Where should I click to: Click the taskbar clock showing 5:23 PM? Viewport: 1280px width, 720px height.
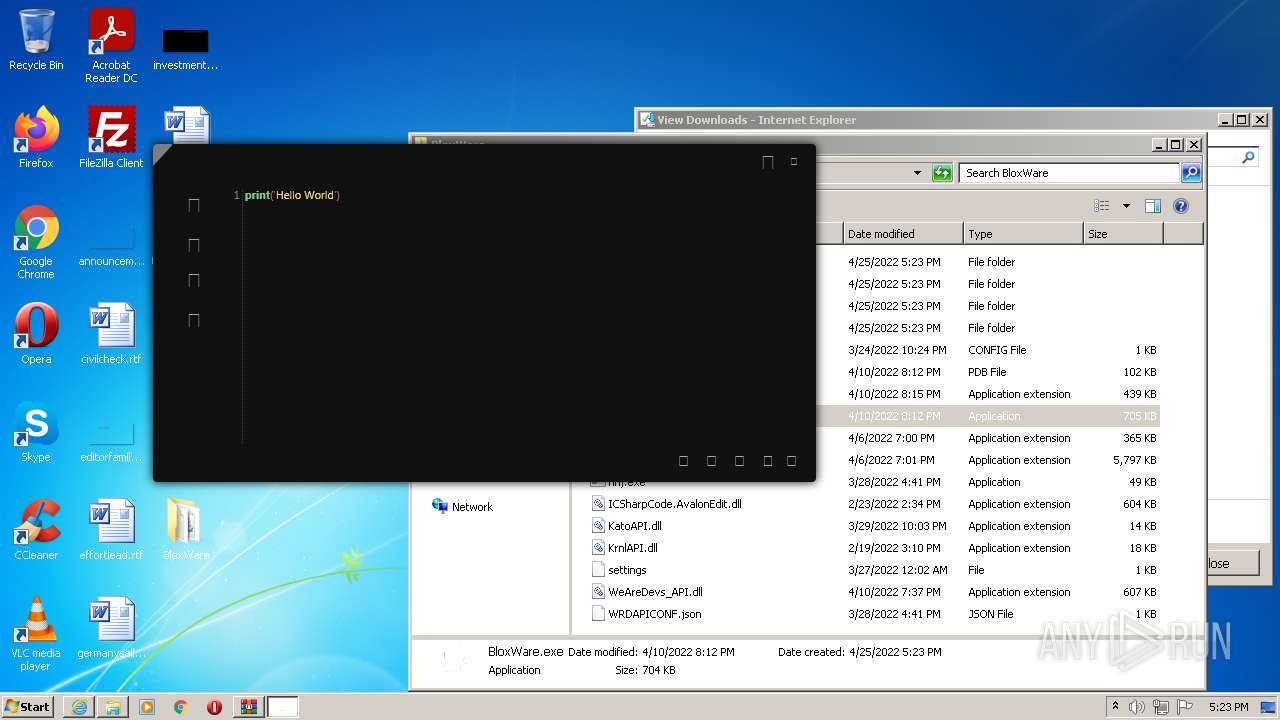click(1228, 707)
